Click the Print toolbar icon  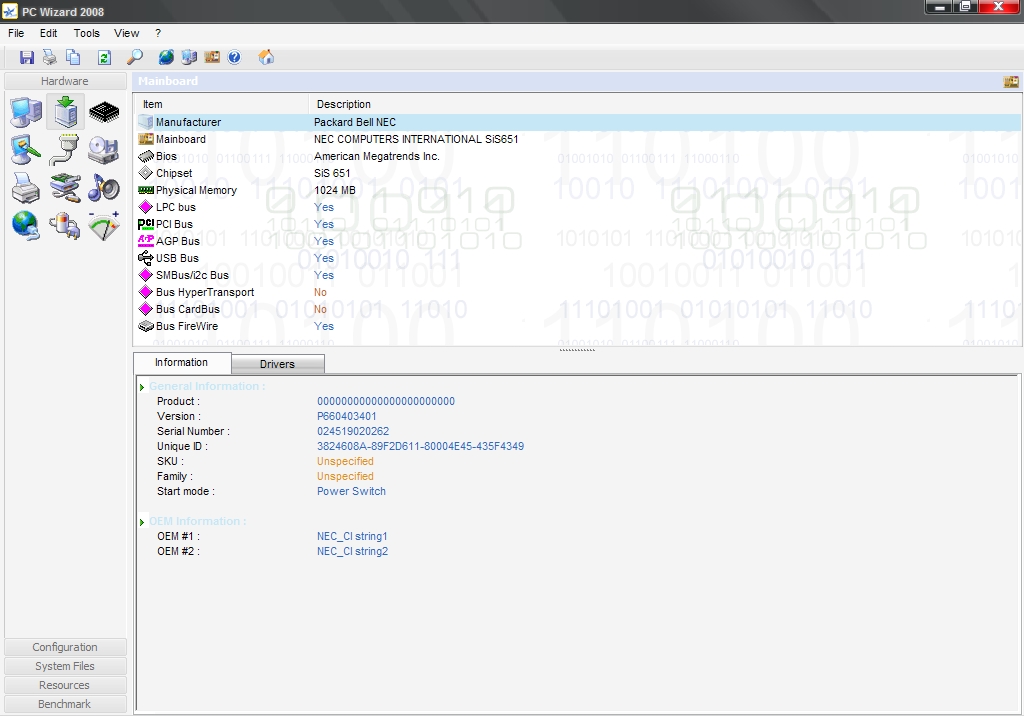pyautogui.click(x=50, y=57)
